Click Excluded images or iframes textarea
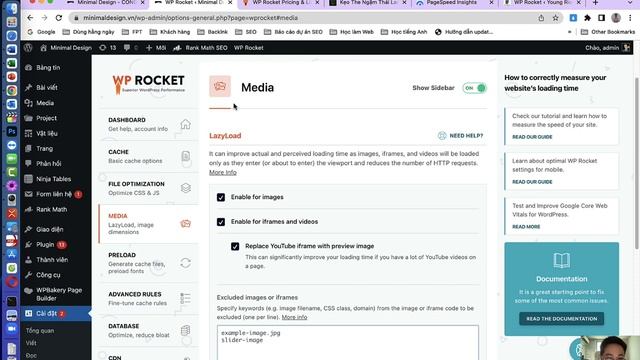The image size is (640, 360). coord(348,342)
